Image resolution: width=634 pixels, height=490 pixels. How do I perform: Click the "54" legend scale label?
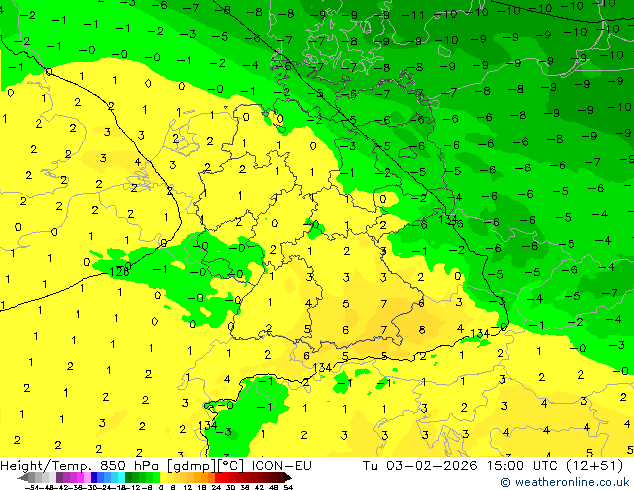click(x=288, y=487)
